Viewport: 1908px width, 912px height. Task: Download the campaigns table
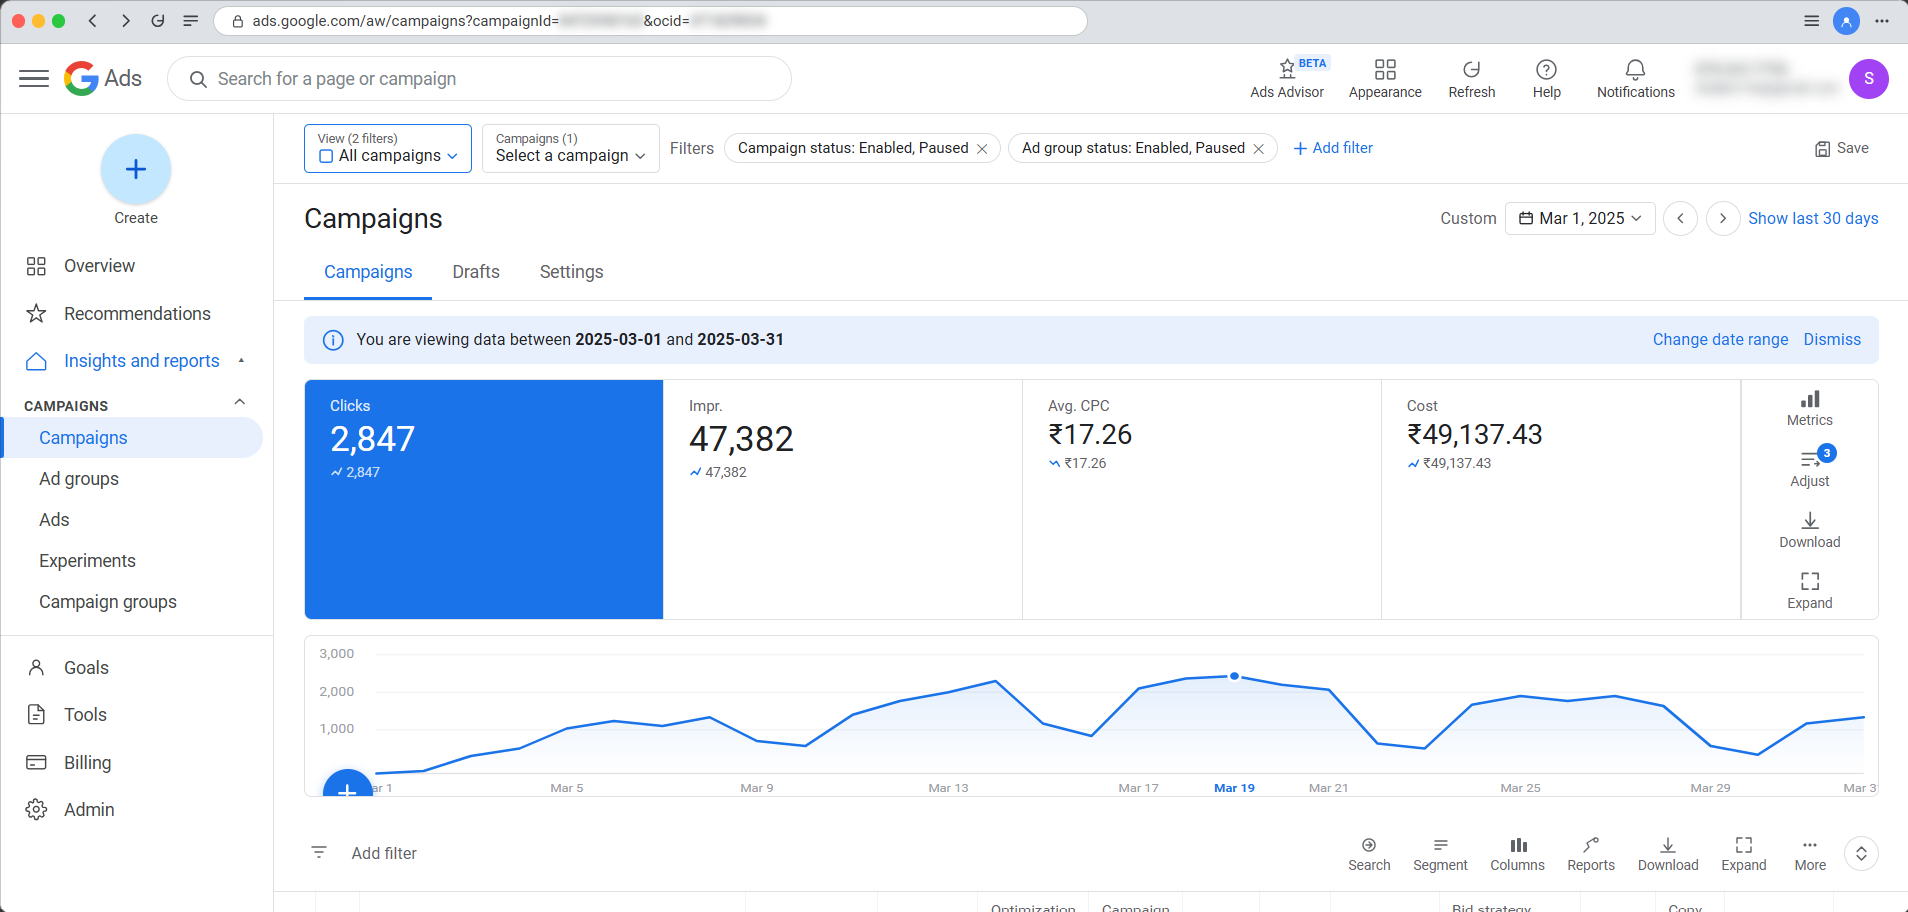1668,854
